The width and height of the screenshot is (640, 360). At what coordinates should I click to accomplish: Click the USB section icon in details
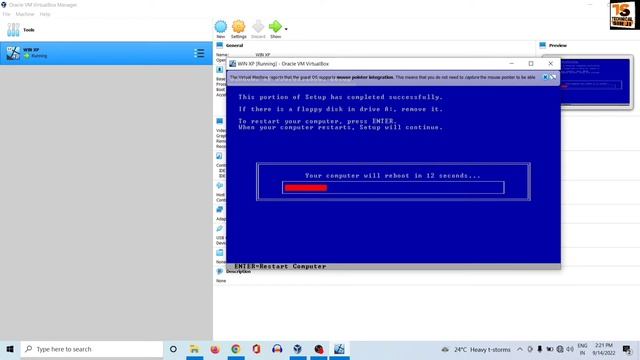coord(220,229)
